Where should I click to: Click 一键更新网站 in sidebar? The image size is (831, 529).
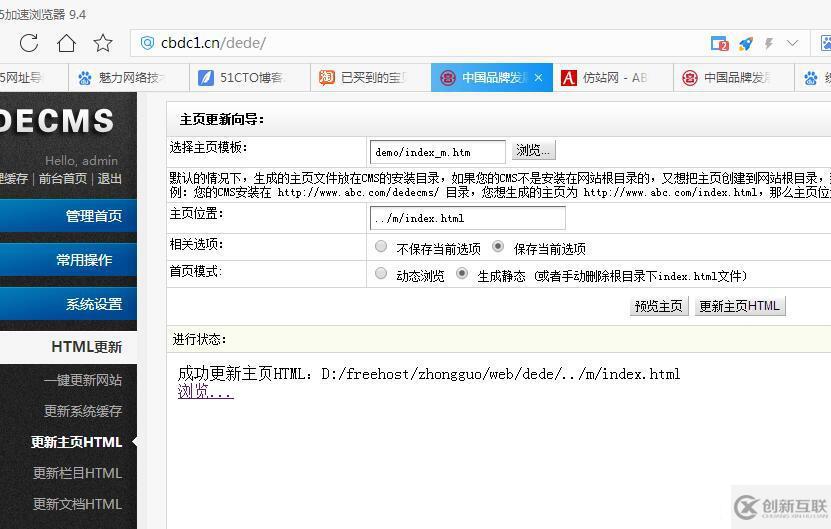click(83, 380)
